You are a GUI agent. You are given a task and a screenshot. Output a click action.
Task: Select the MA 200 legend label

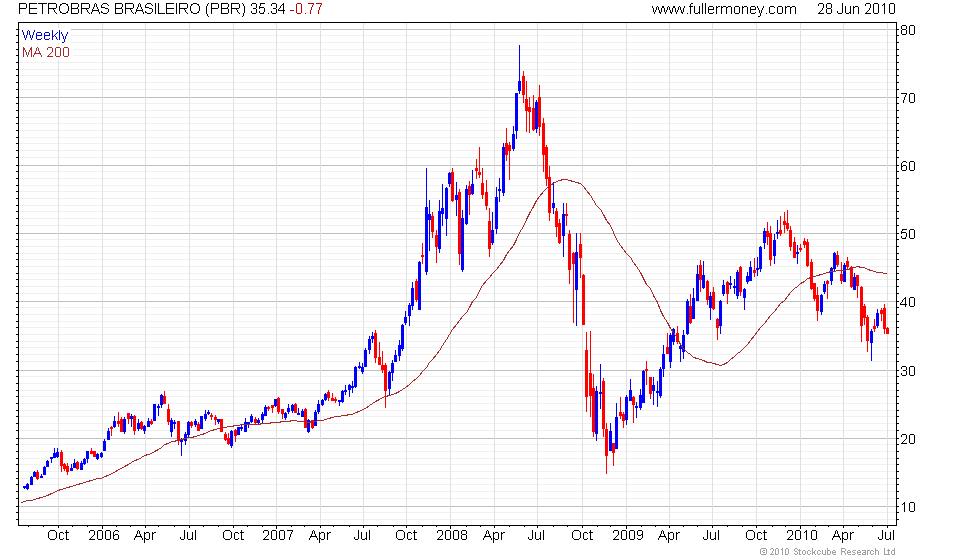click(x=46, y=52)
